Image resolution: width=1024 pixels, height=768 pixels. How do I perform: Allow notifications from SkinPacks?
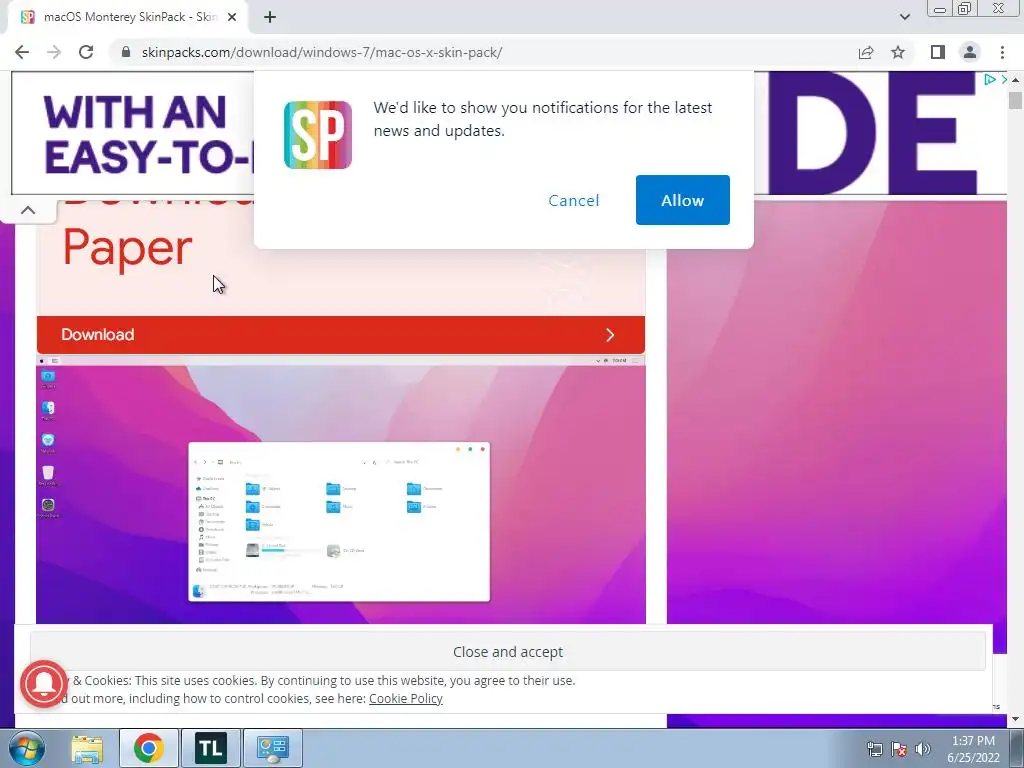coord(682,200)
